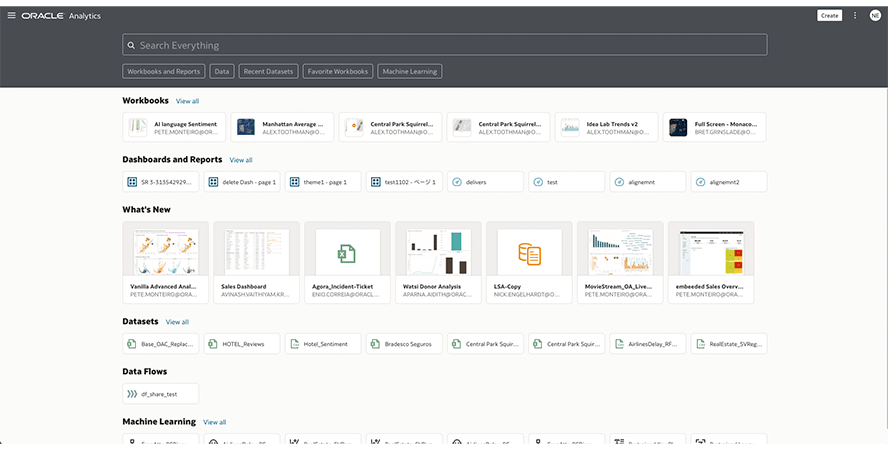
Task: Open the AI language Sentiment workbook
Action: [x=175, y=127]
